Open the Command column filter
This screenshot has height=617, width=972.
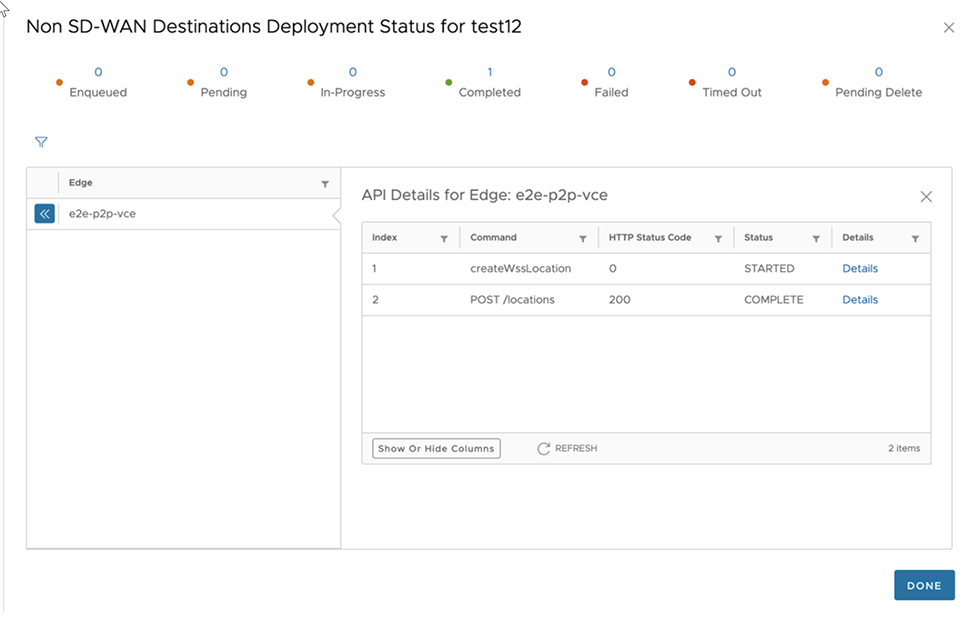coord(583,239)
